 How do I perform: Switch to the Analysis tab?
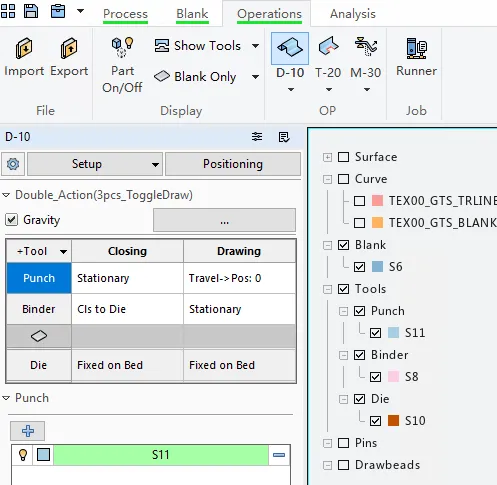(x=353, y=14)
